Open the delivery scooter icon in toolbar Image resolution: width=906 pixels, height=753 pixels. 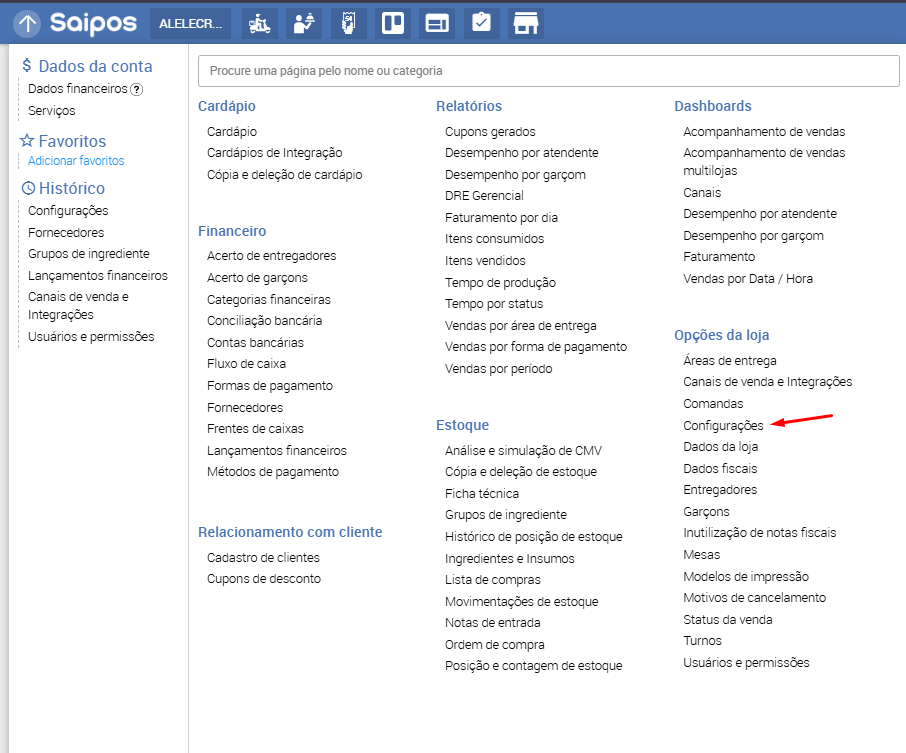coord(260,23)
